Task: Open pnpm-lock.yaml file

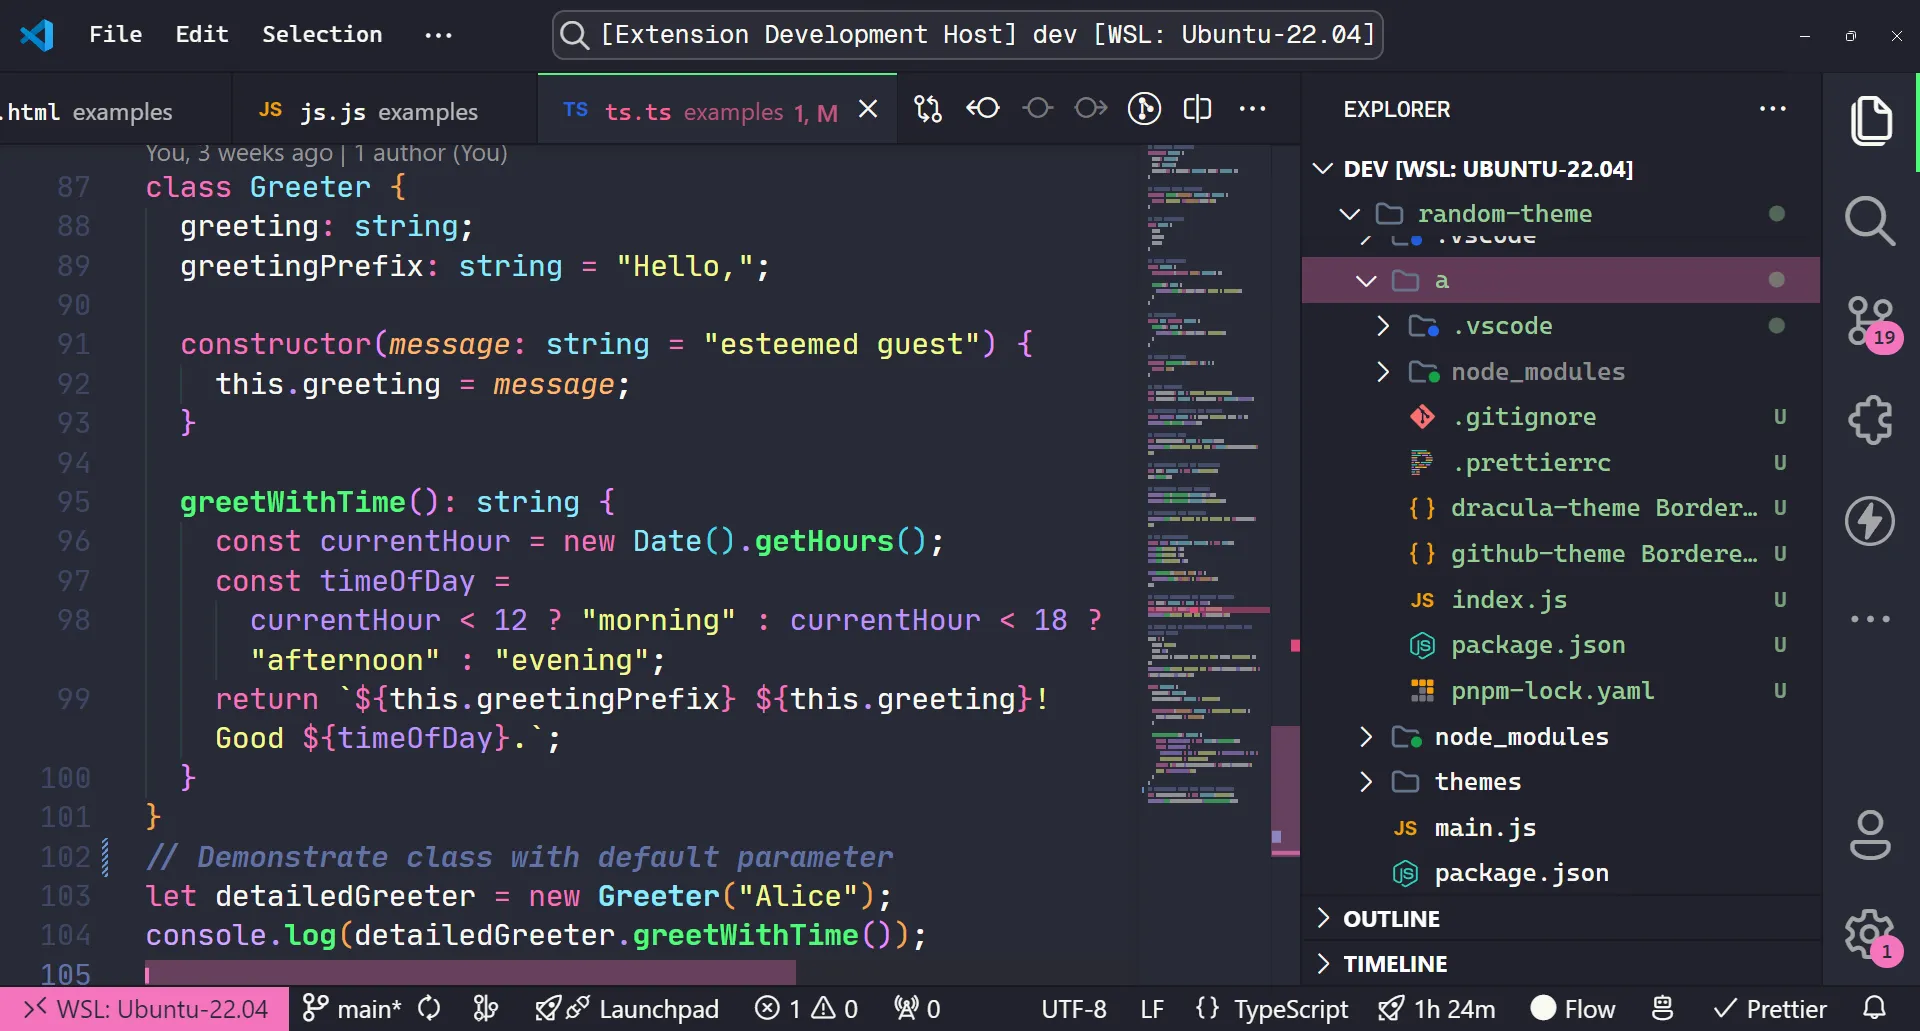Action: click(1560, 691)
